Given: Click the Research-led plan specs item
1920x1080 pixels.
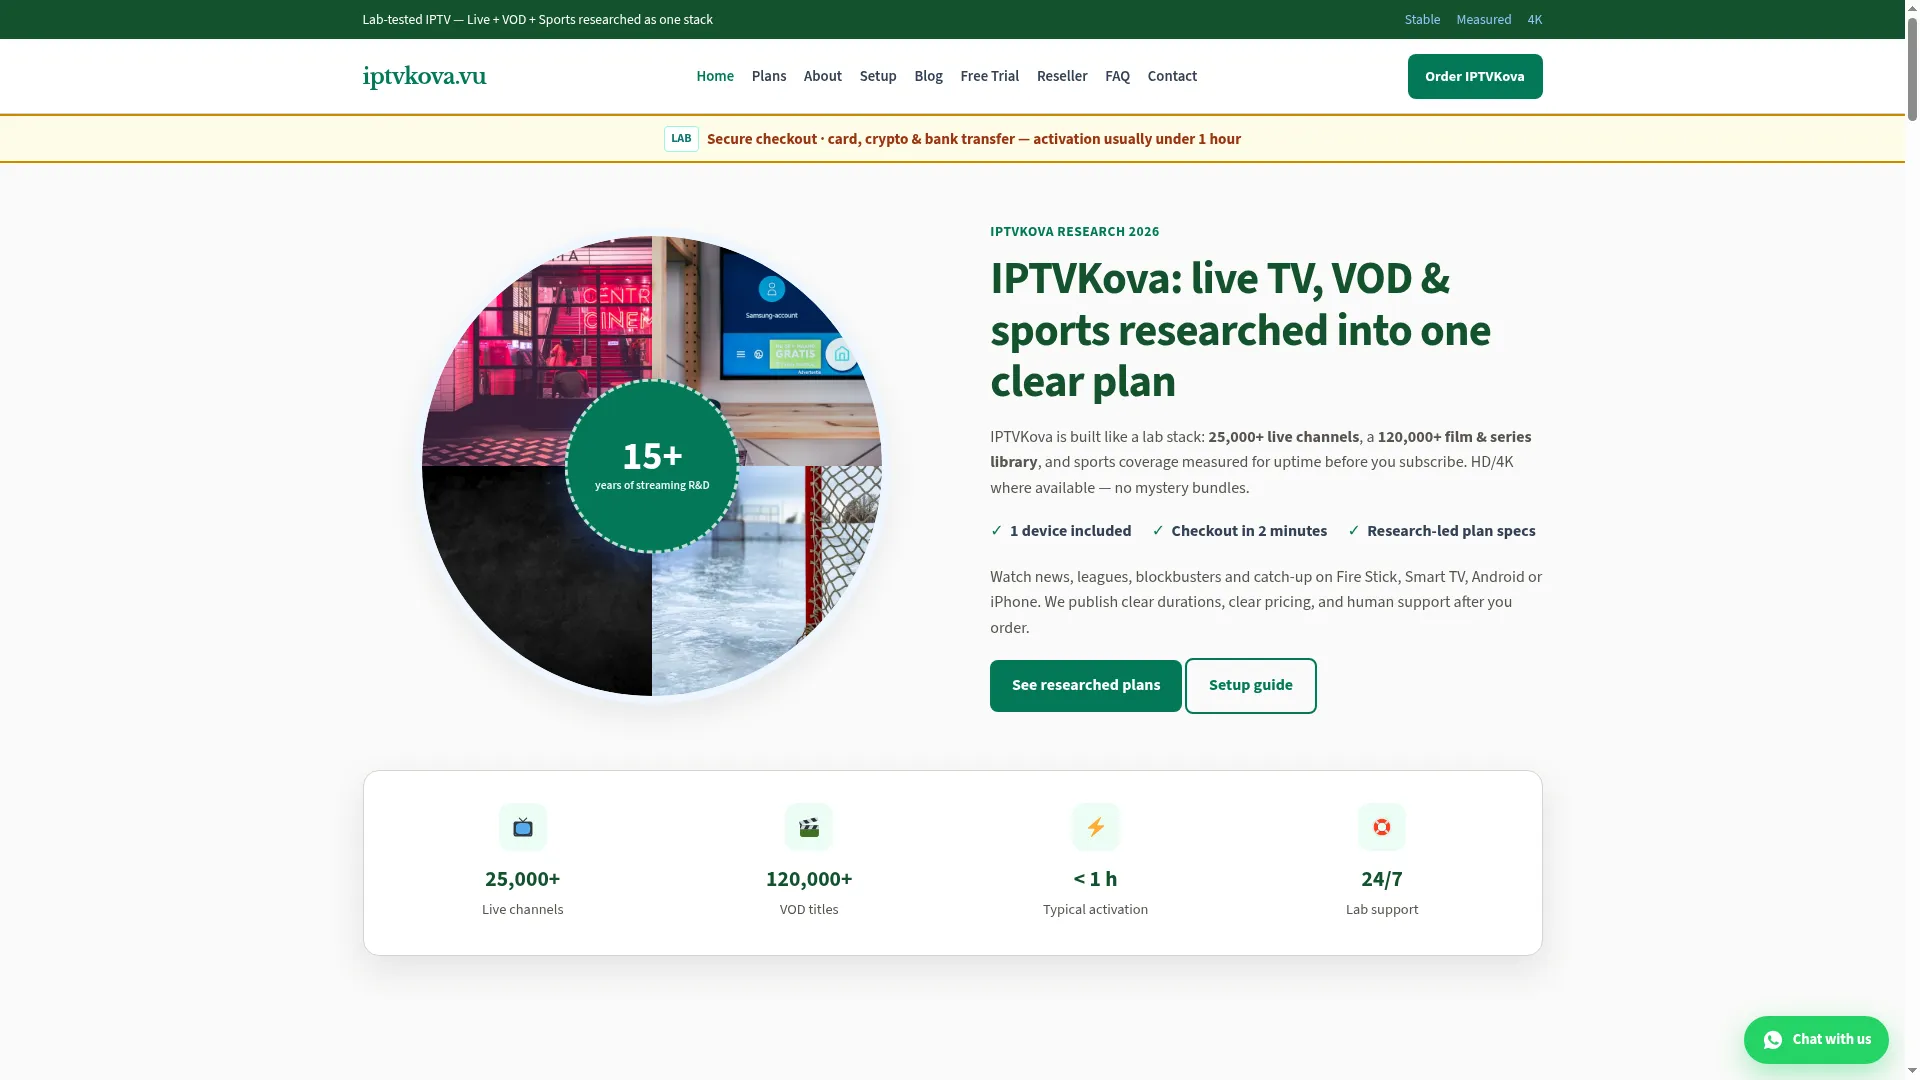Looking at the screenshot, I should click(x=1442, y=531).
